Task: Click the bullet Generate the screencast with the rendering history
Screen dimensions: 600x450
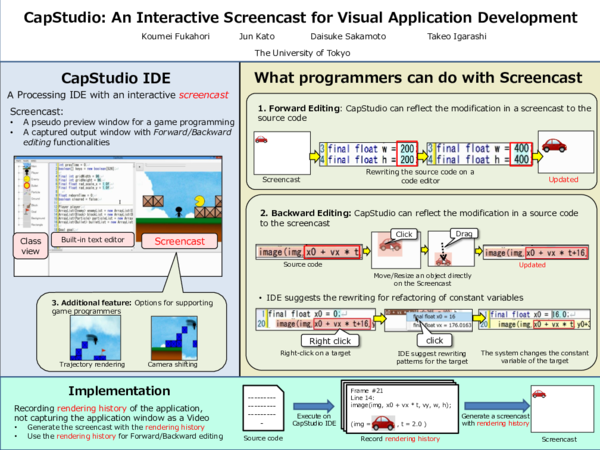Action: tap(116, 427)
